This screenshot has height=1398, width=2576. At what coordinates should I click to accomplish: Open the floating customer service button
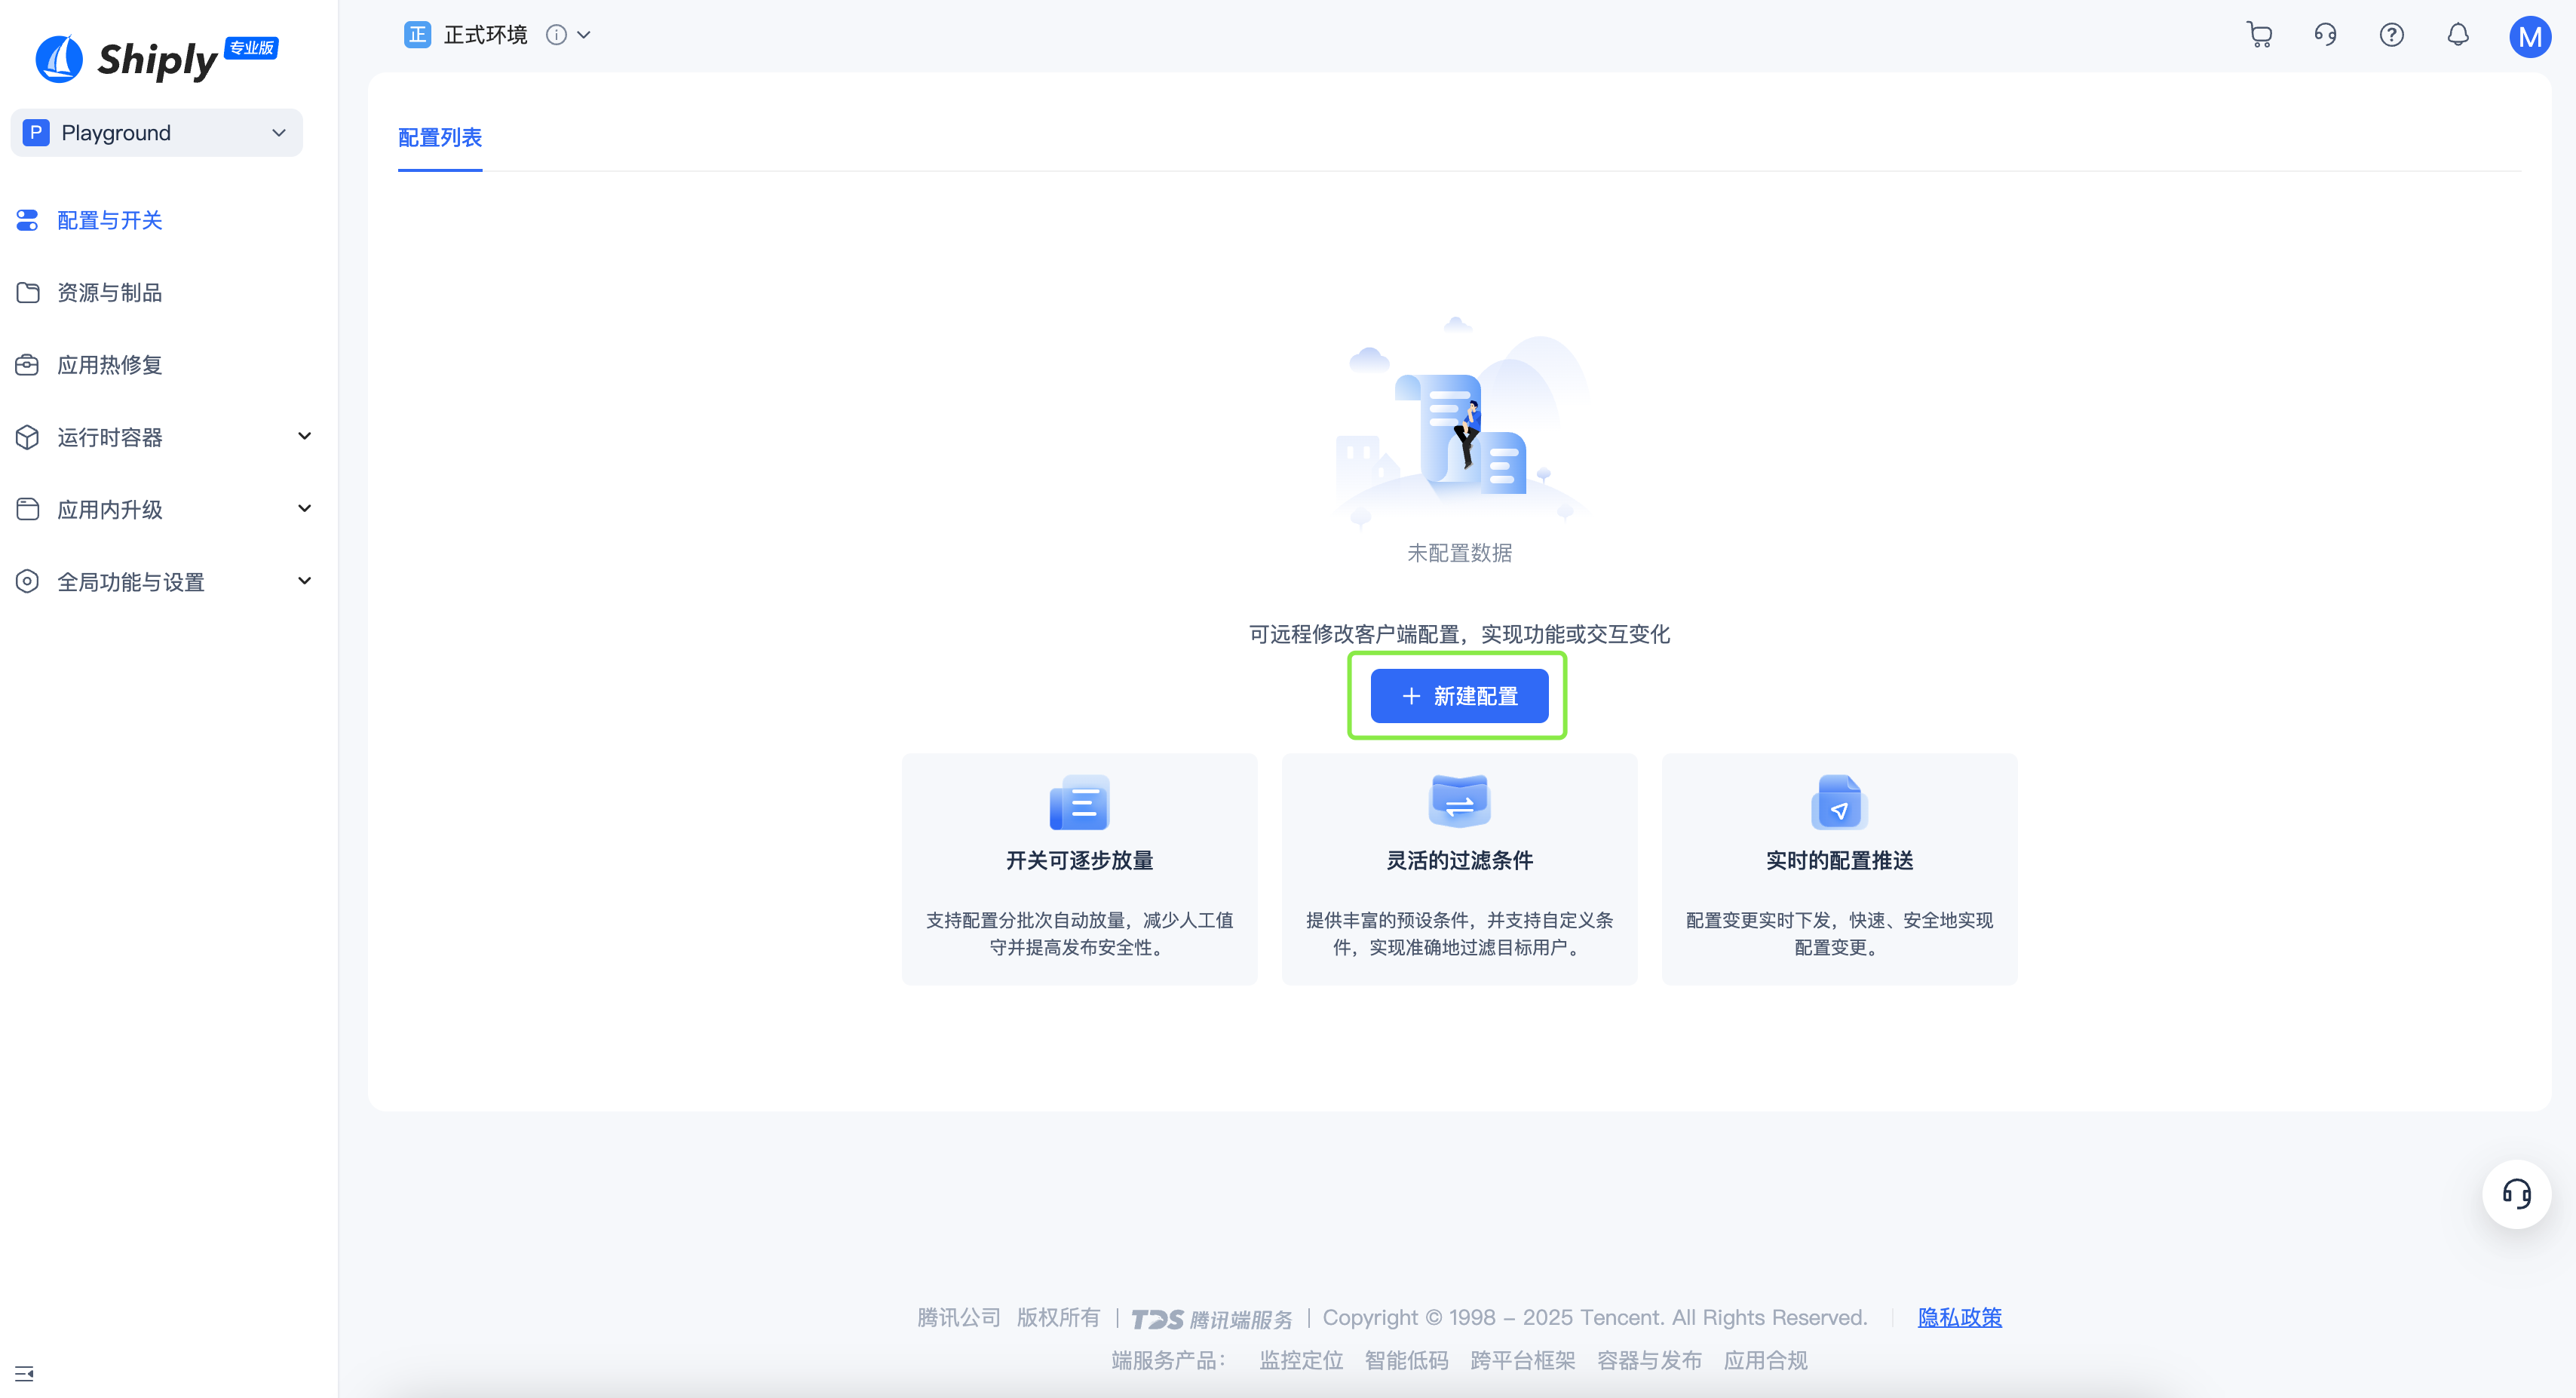click(x=2517, y=1194)
